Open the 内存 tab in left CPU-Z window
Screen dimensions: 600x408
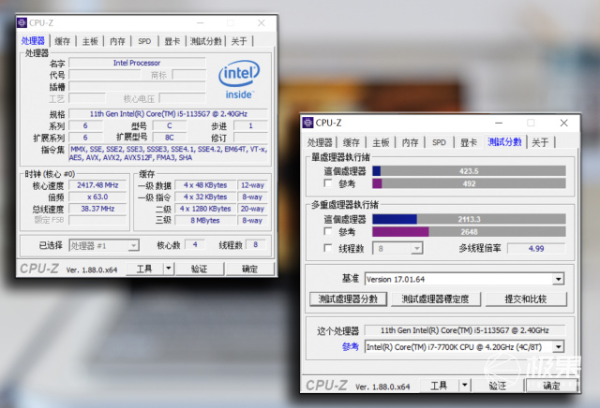pos(117,41)
